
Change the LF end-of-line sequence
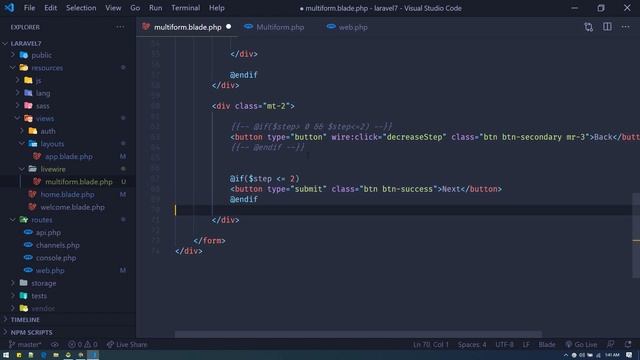pos(526,344)
